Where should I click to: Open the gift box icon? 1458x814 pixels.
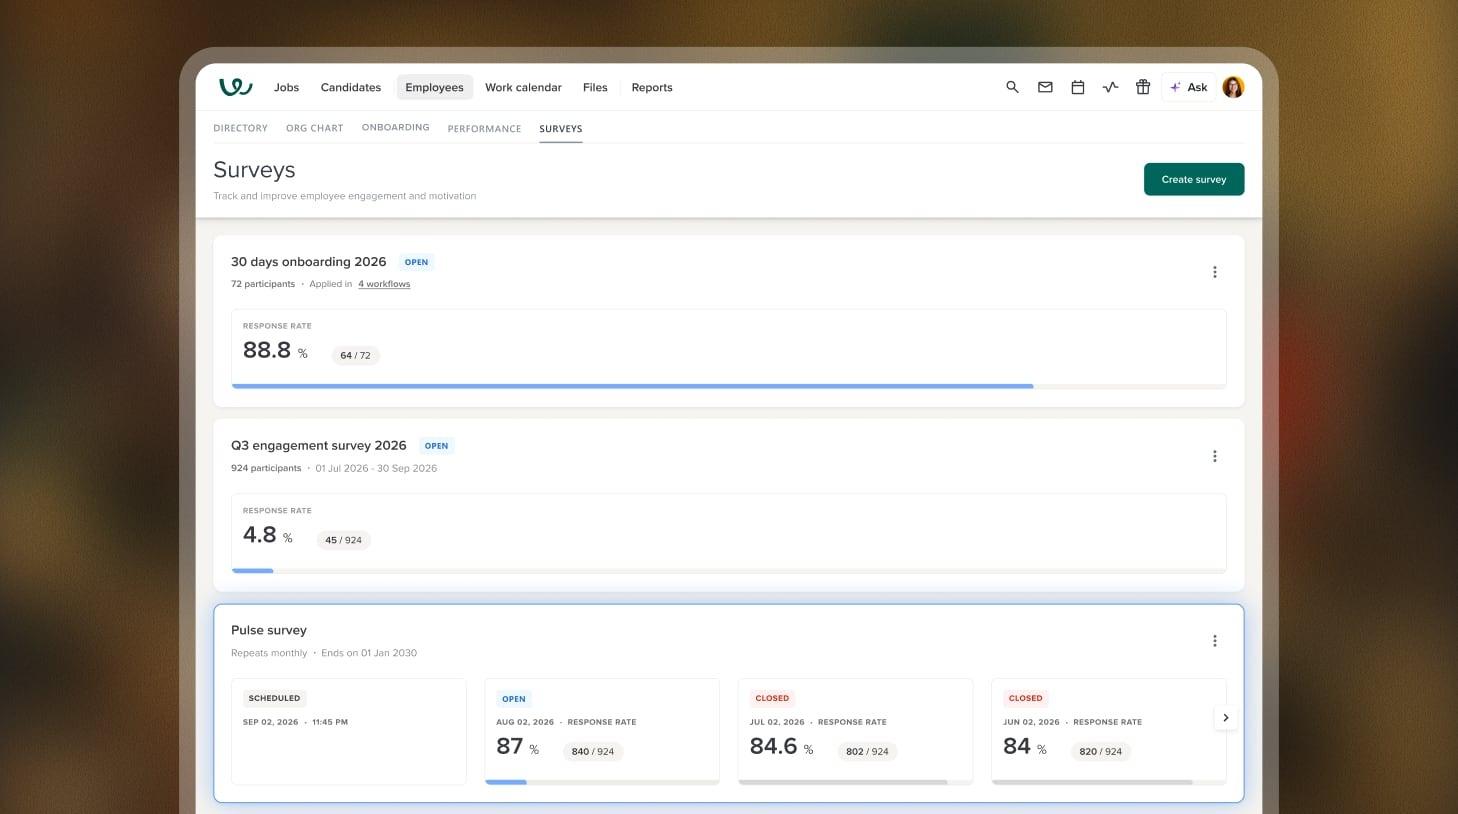[x=1143, y=87]
